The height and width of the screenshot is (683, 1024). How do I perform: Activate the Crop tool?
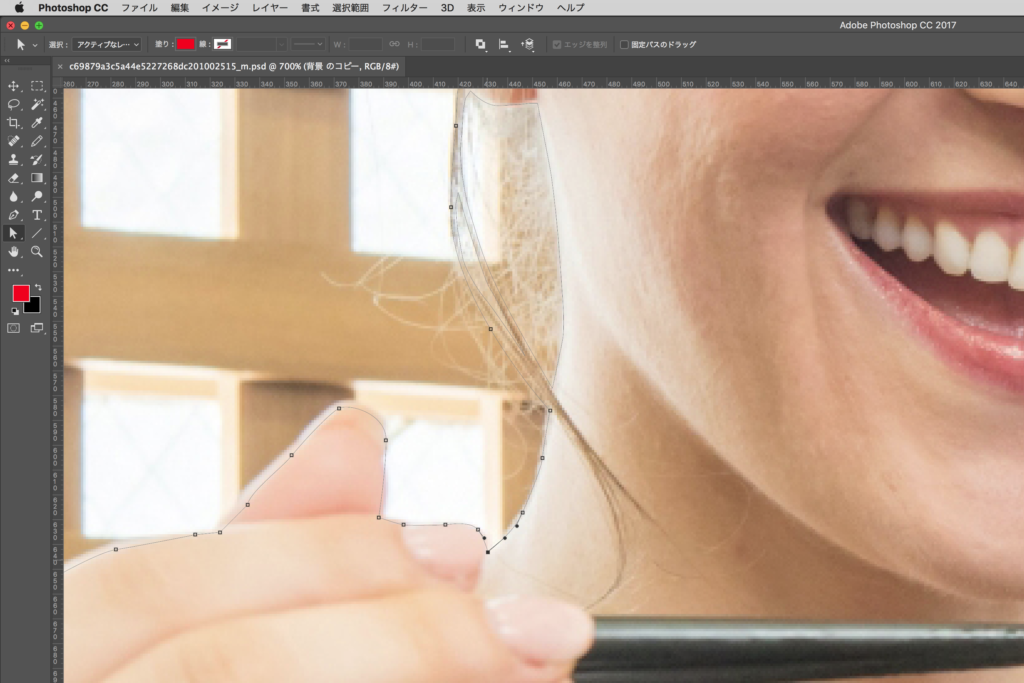[14, 123]
